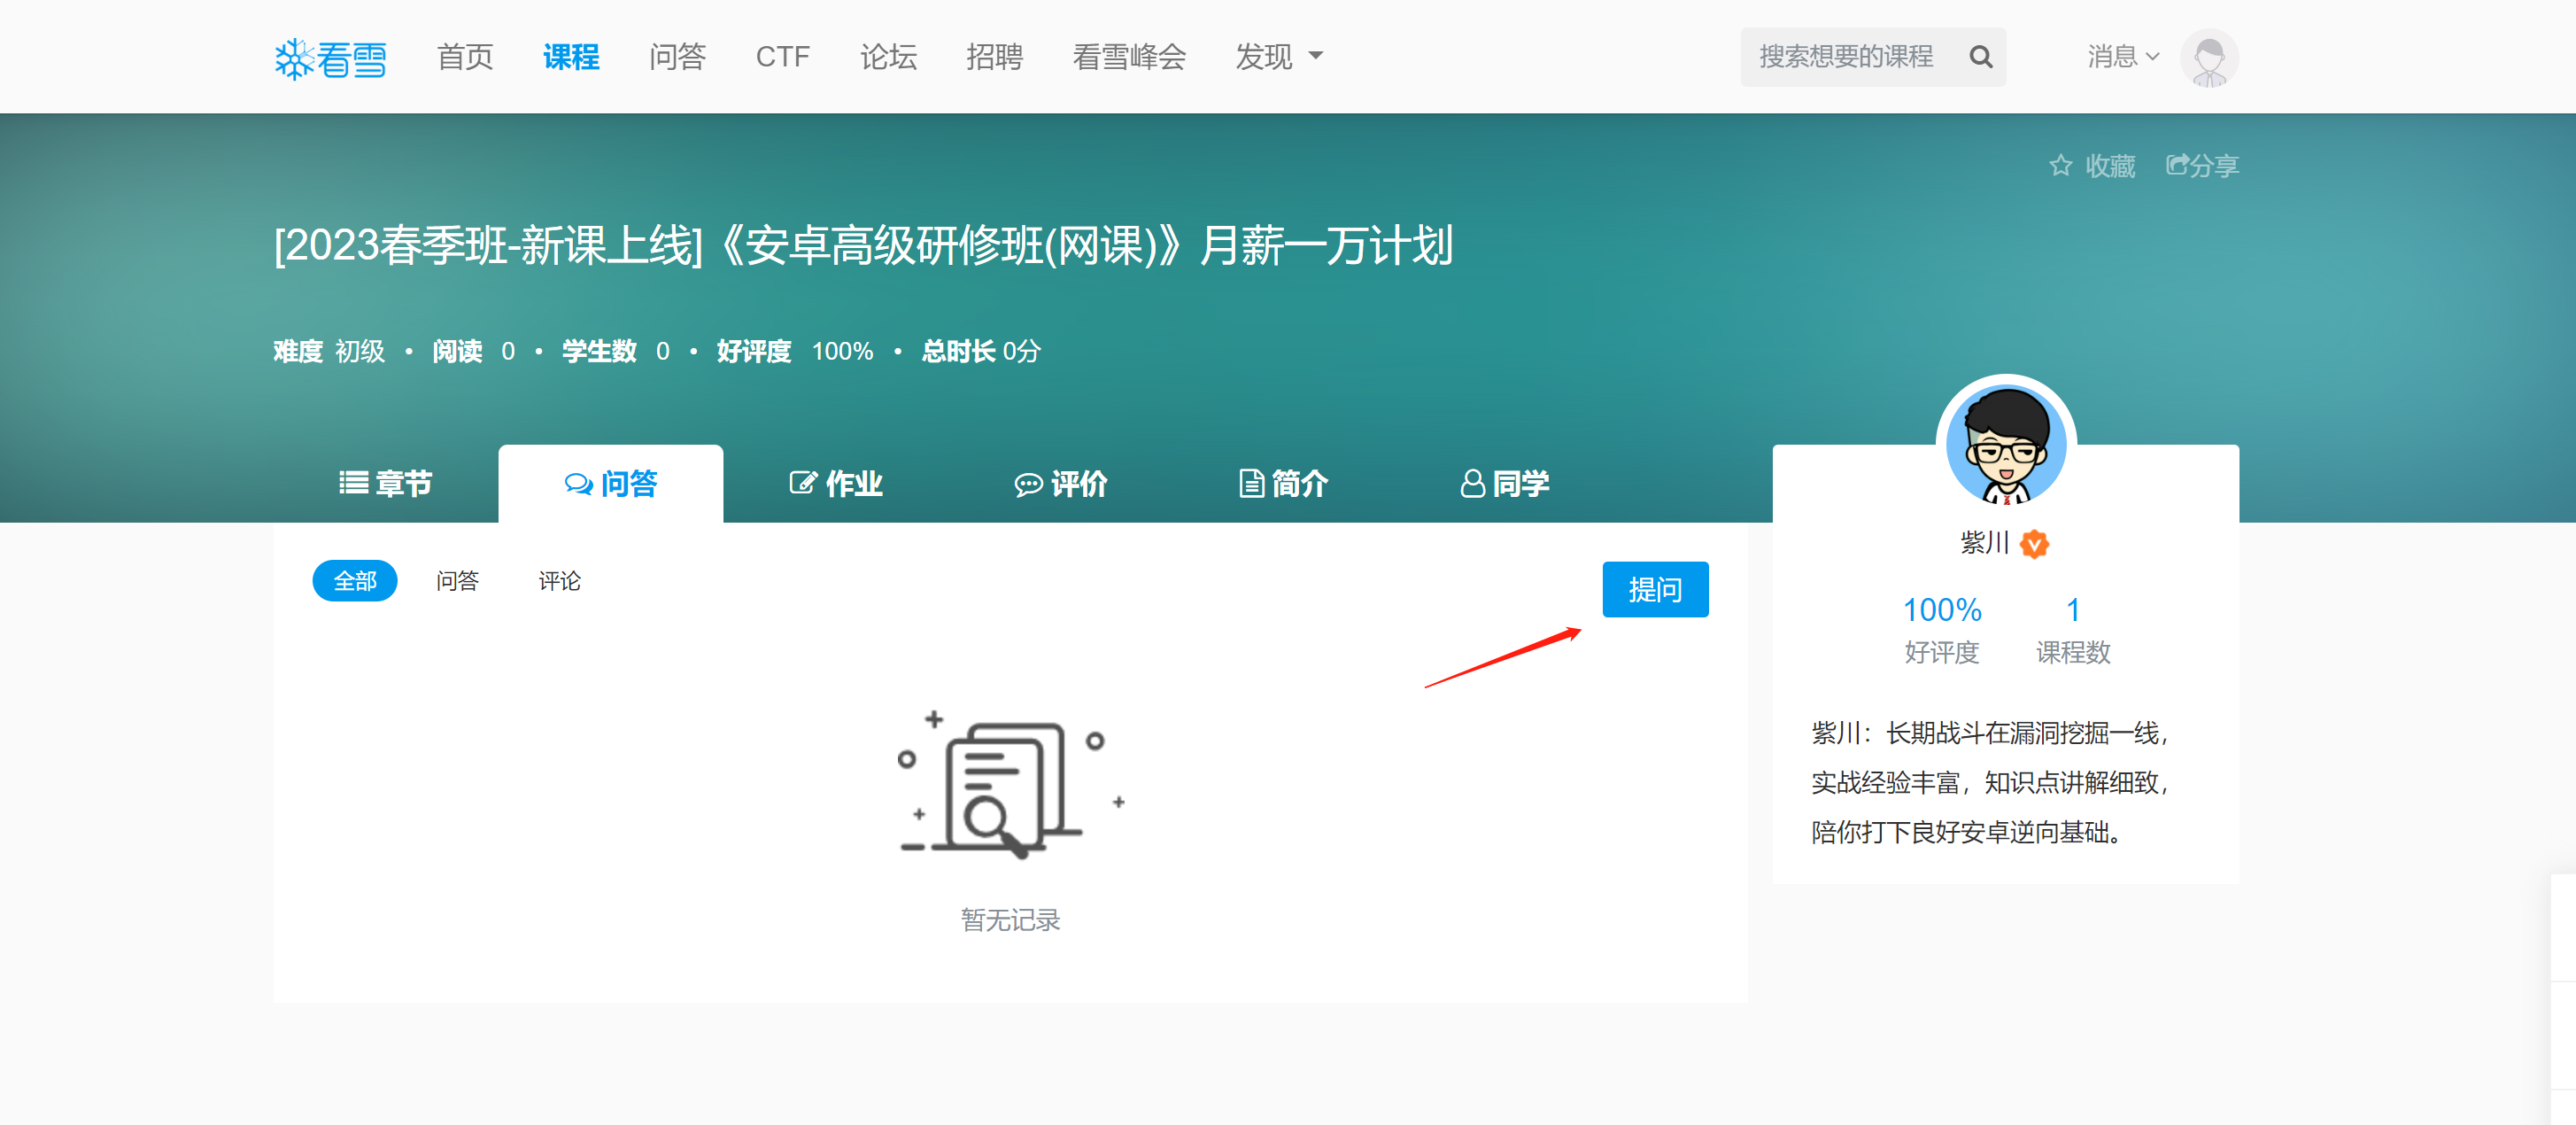
Task: Open the 作业 homework tab
Action: [x=835, y=484]
